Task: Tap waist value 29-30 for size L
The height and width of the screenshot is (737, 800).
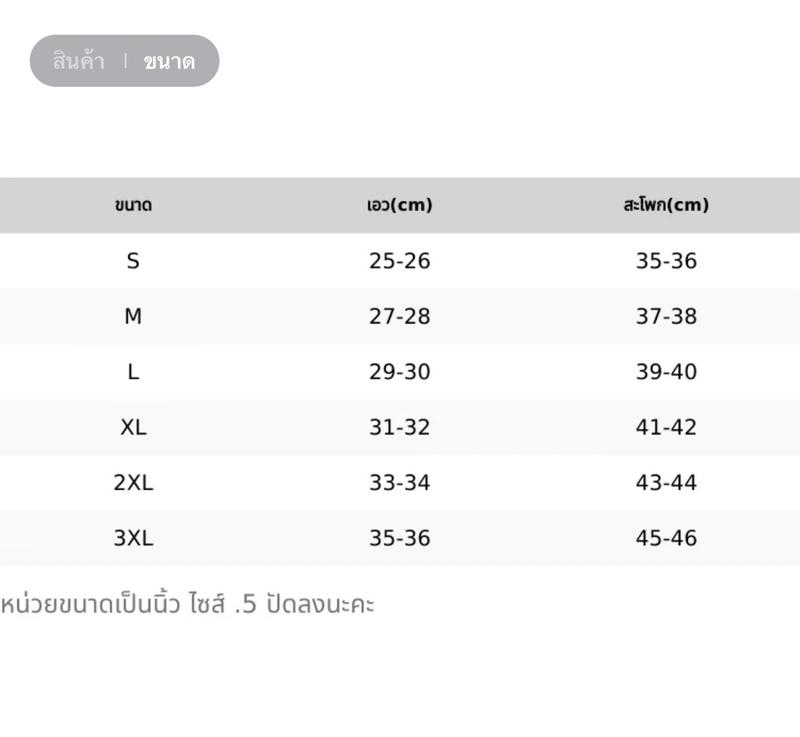Action: pyautogui.click(x=399, y=372)
